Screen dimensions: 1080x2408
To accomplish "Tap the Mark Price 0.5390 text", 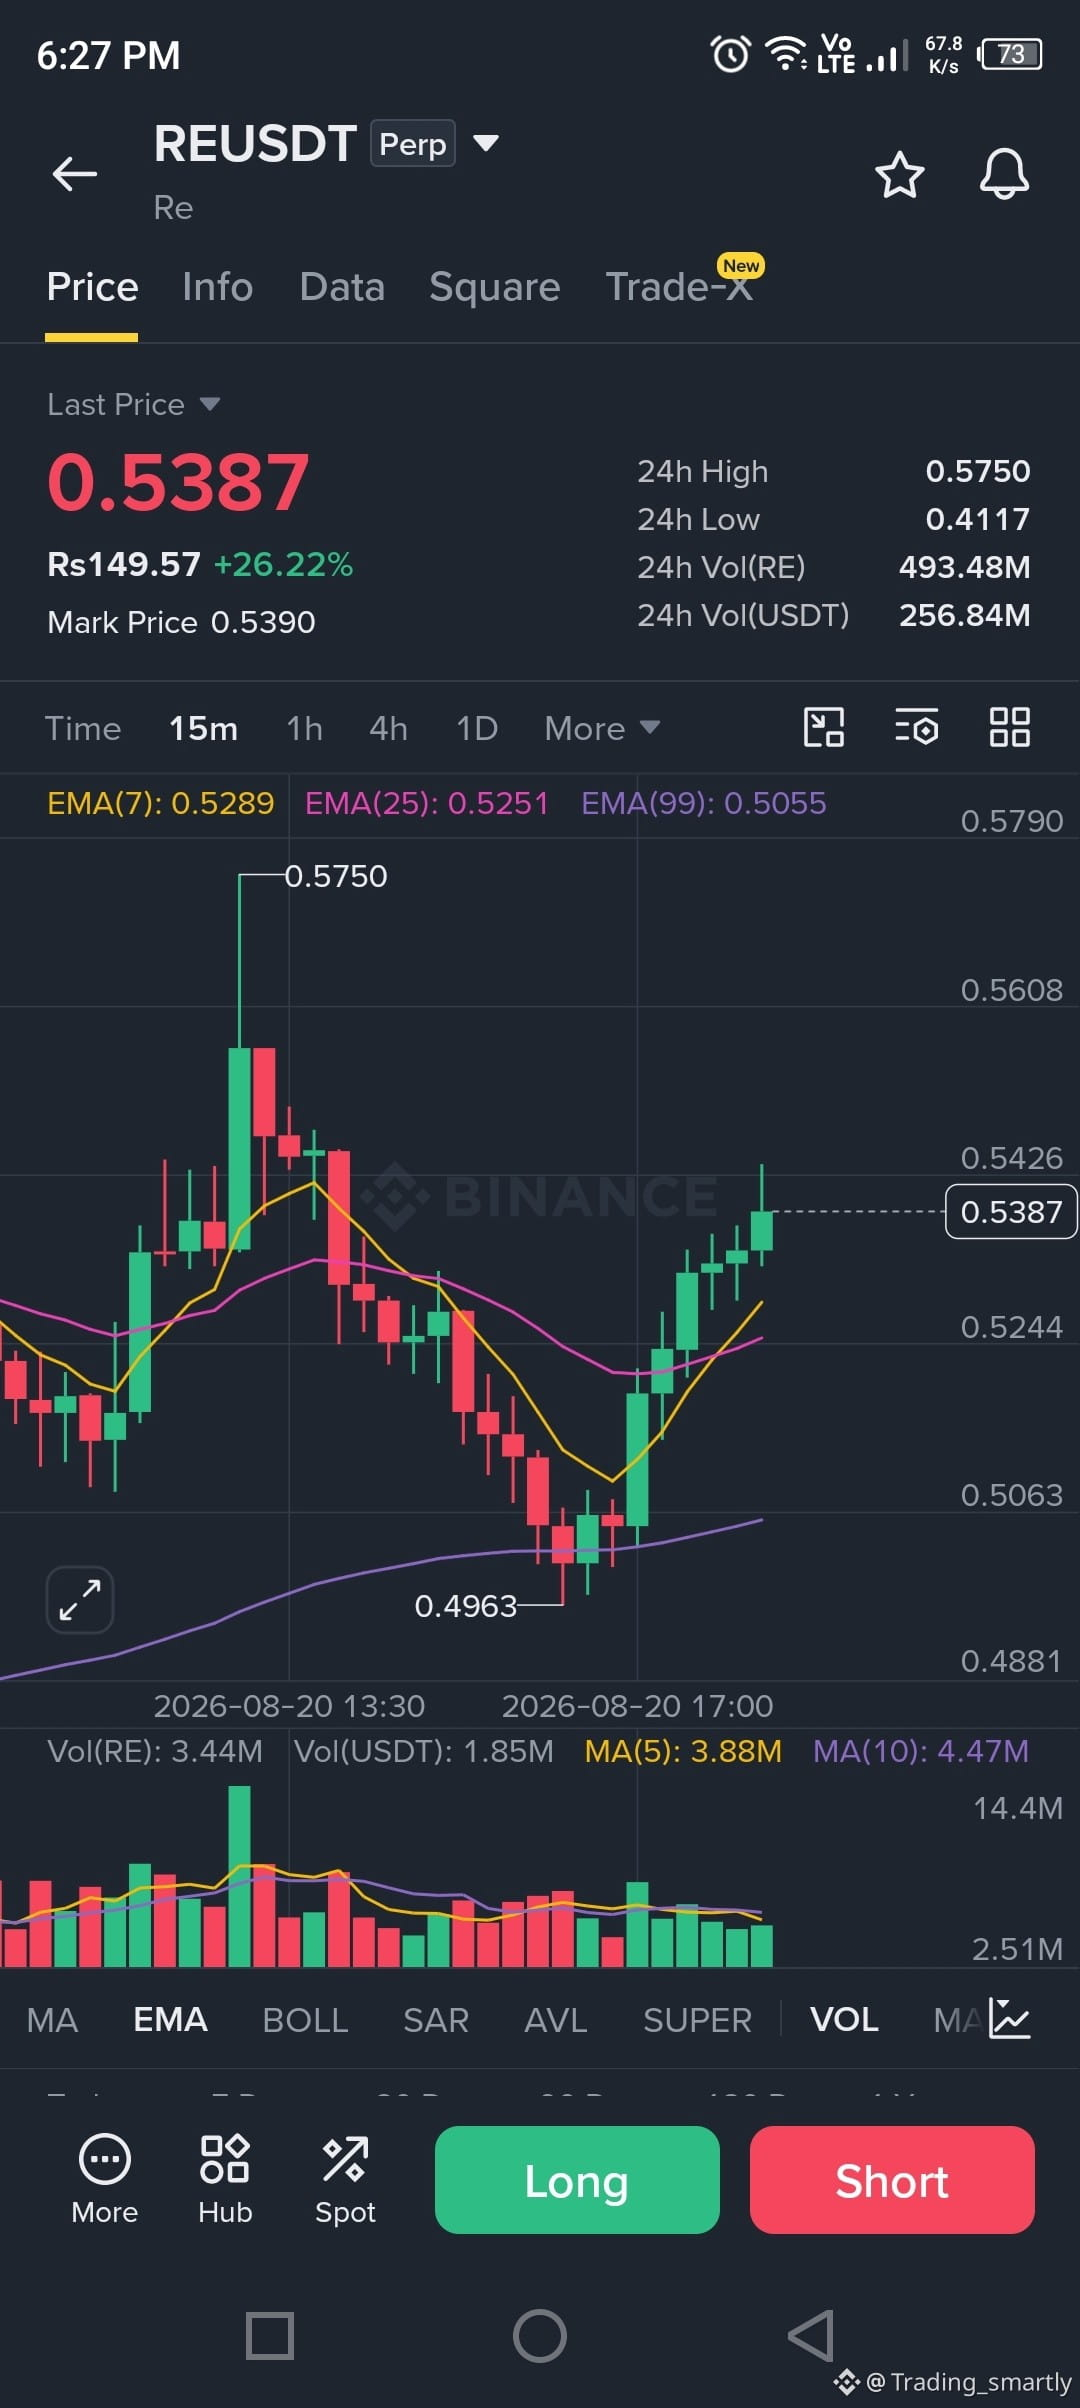I will pos(181,622).
